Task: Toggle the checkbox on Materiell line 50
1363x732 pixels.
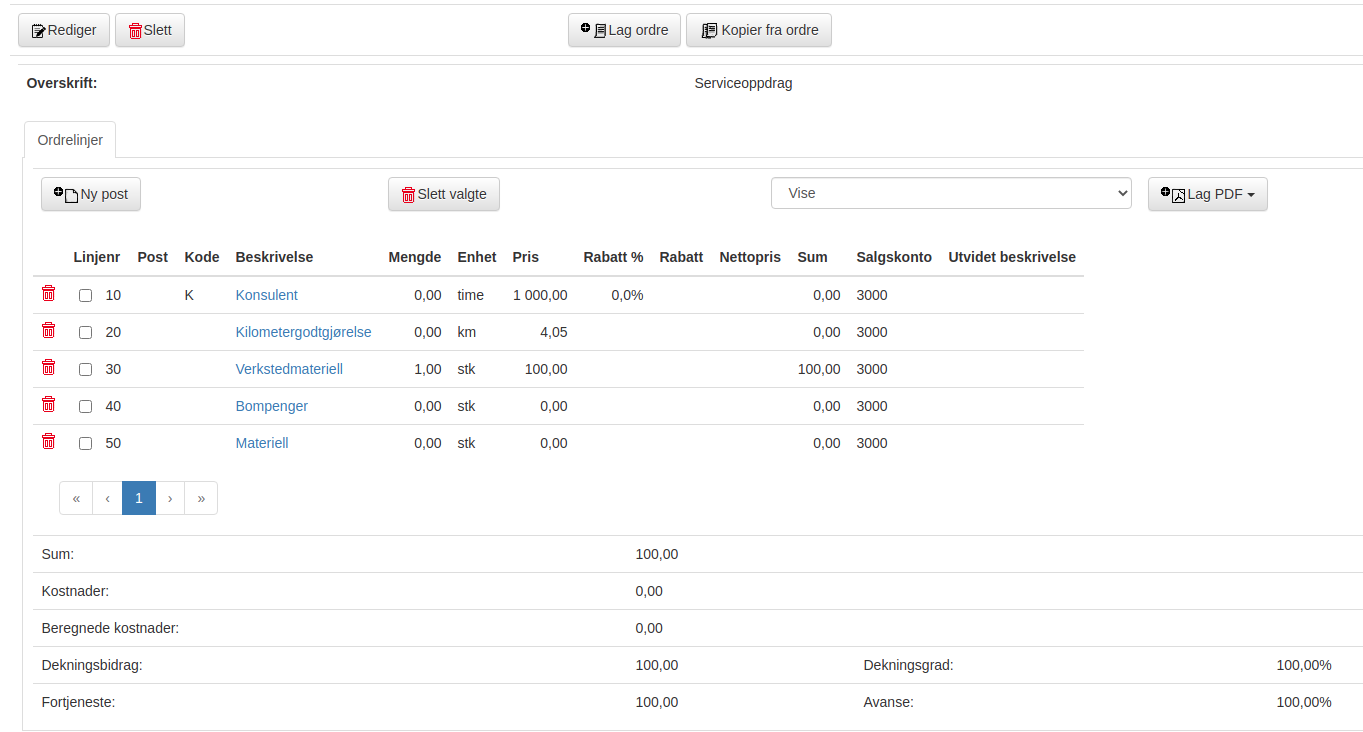Action: pos(86,444)
